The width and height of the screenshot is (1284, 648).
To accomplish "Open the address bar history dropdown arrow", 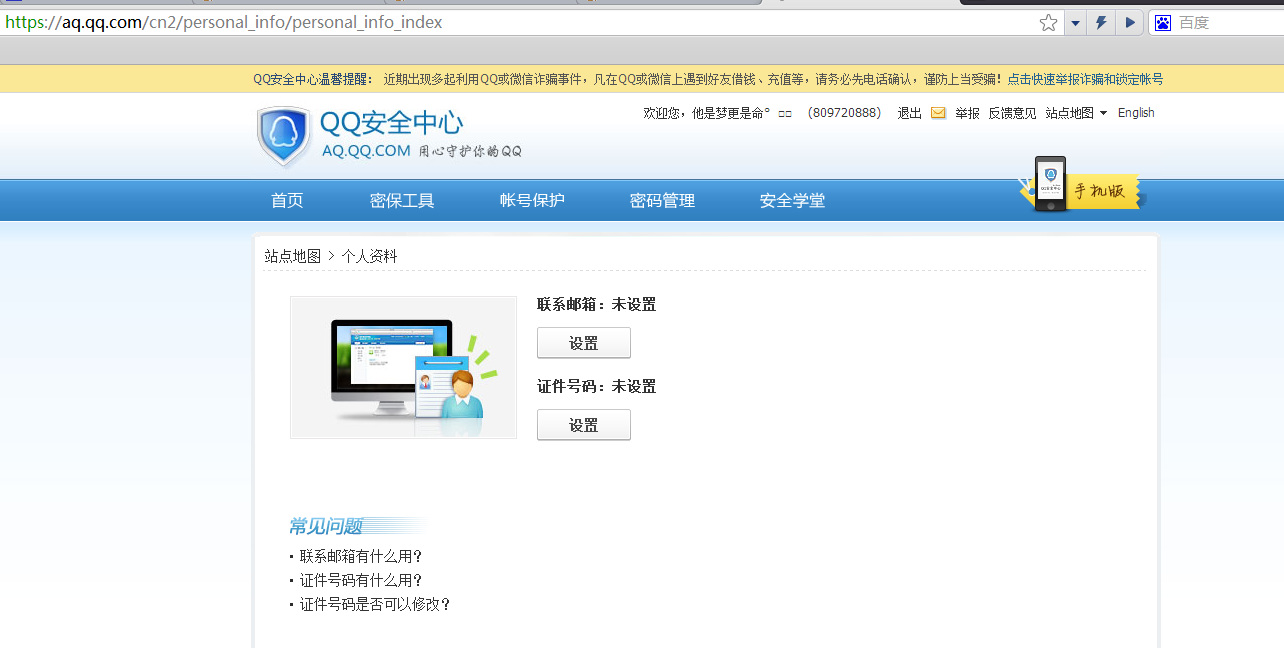I will (x=1076, y=23).
